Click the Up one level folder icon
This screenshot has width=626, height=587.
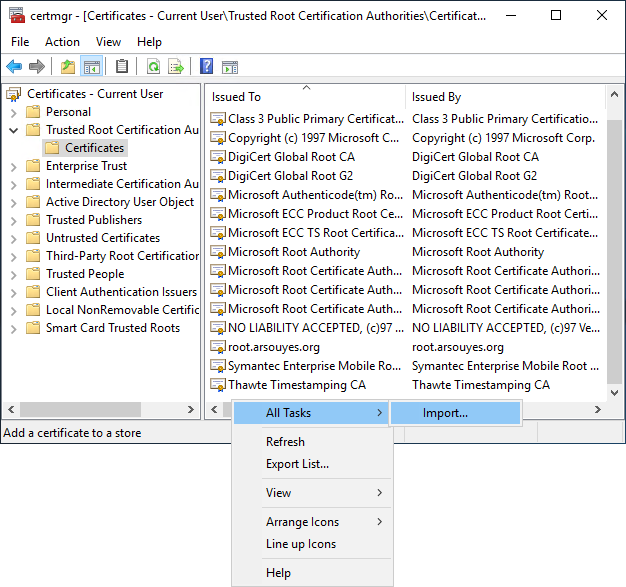(68, 66)
